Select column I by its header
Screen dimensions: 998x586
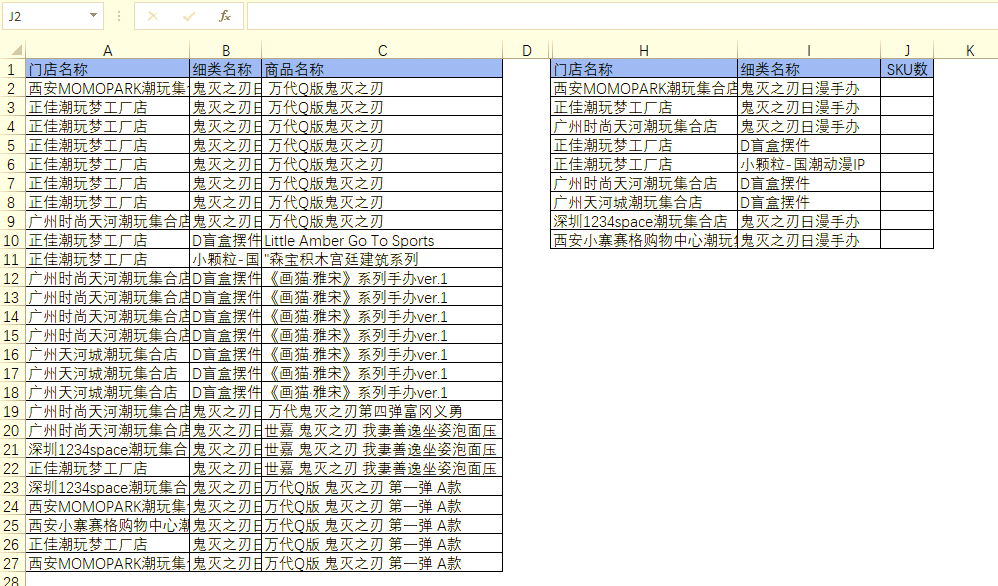coord(809,50)
